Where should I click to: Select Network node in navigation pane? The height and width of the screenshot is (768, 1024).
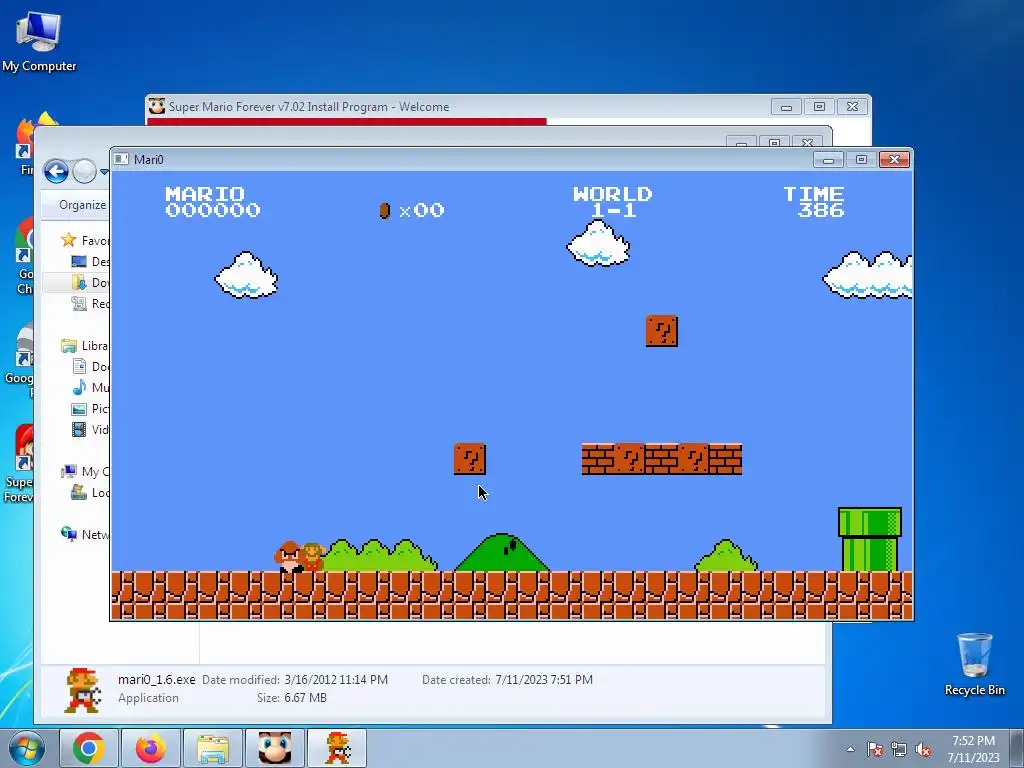click(x=84, y=534)
